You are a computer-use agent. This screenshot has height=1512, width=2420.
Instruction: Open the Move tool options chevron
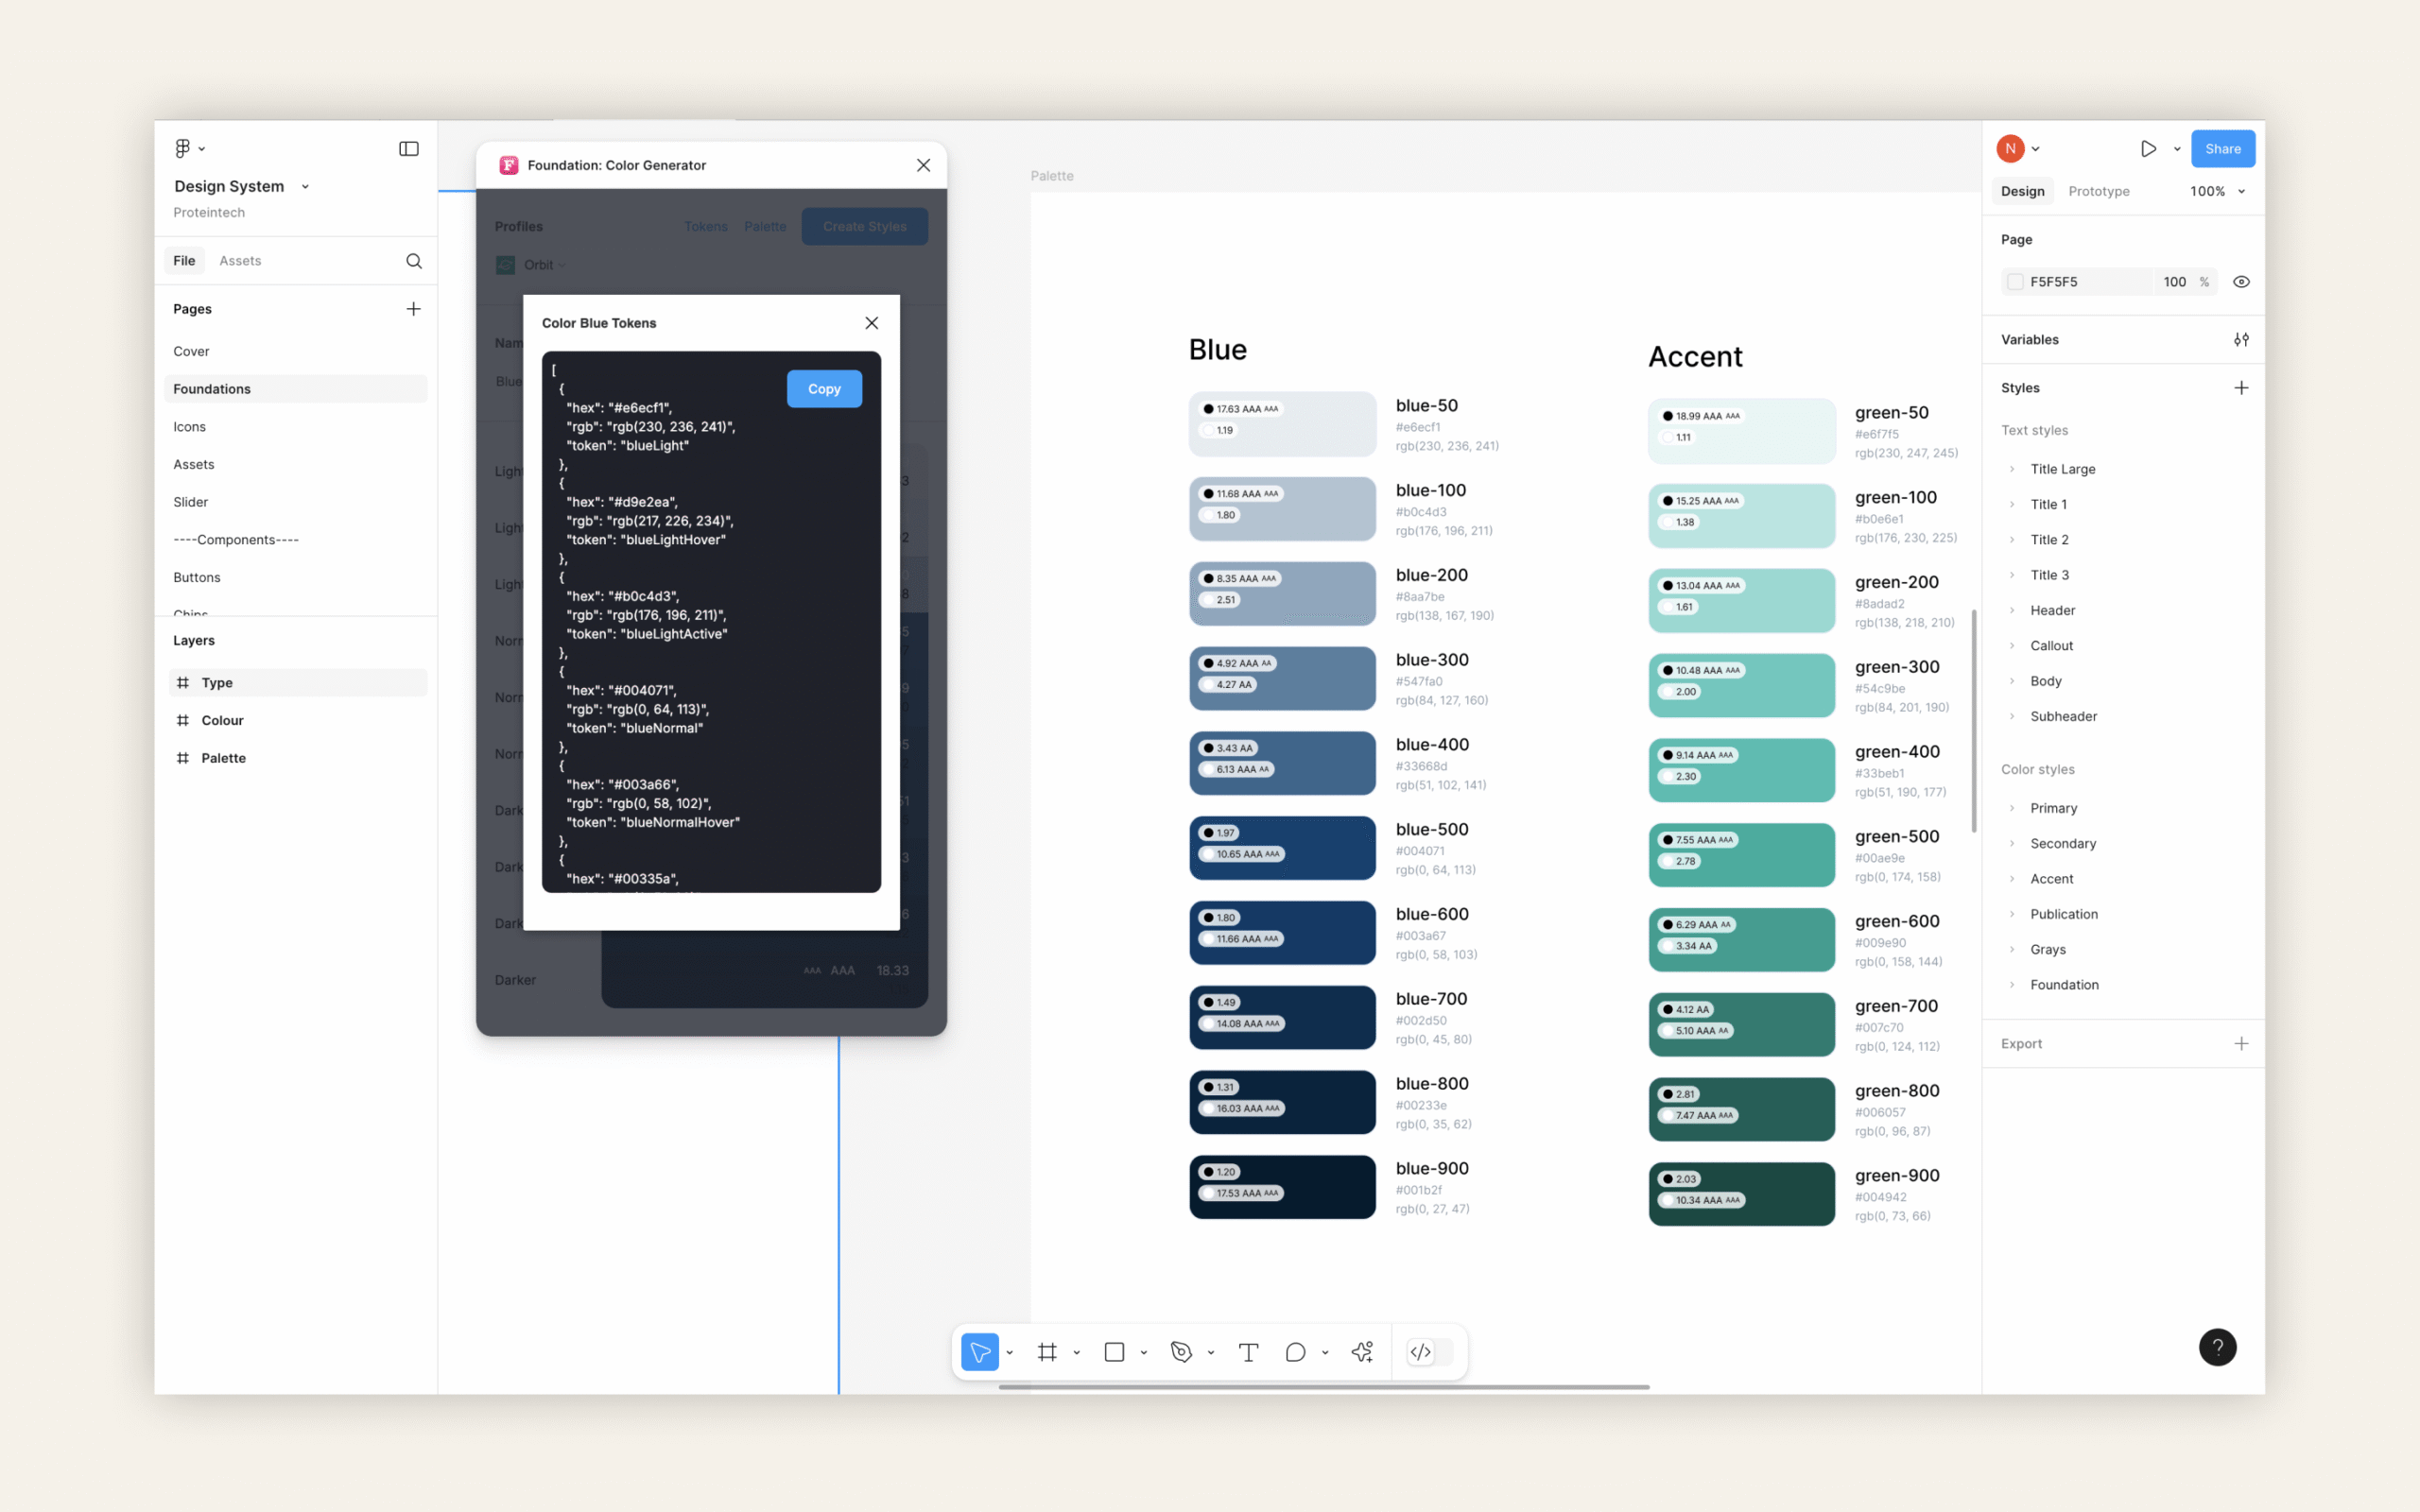[1010, 1353]
